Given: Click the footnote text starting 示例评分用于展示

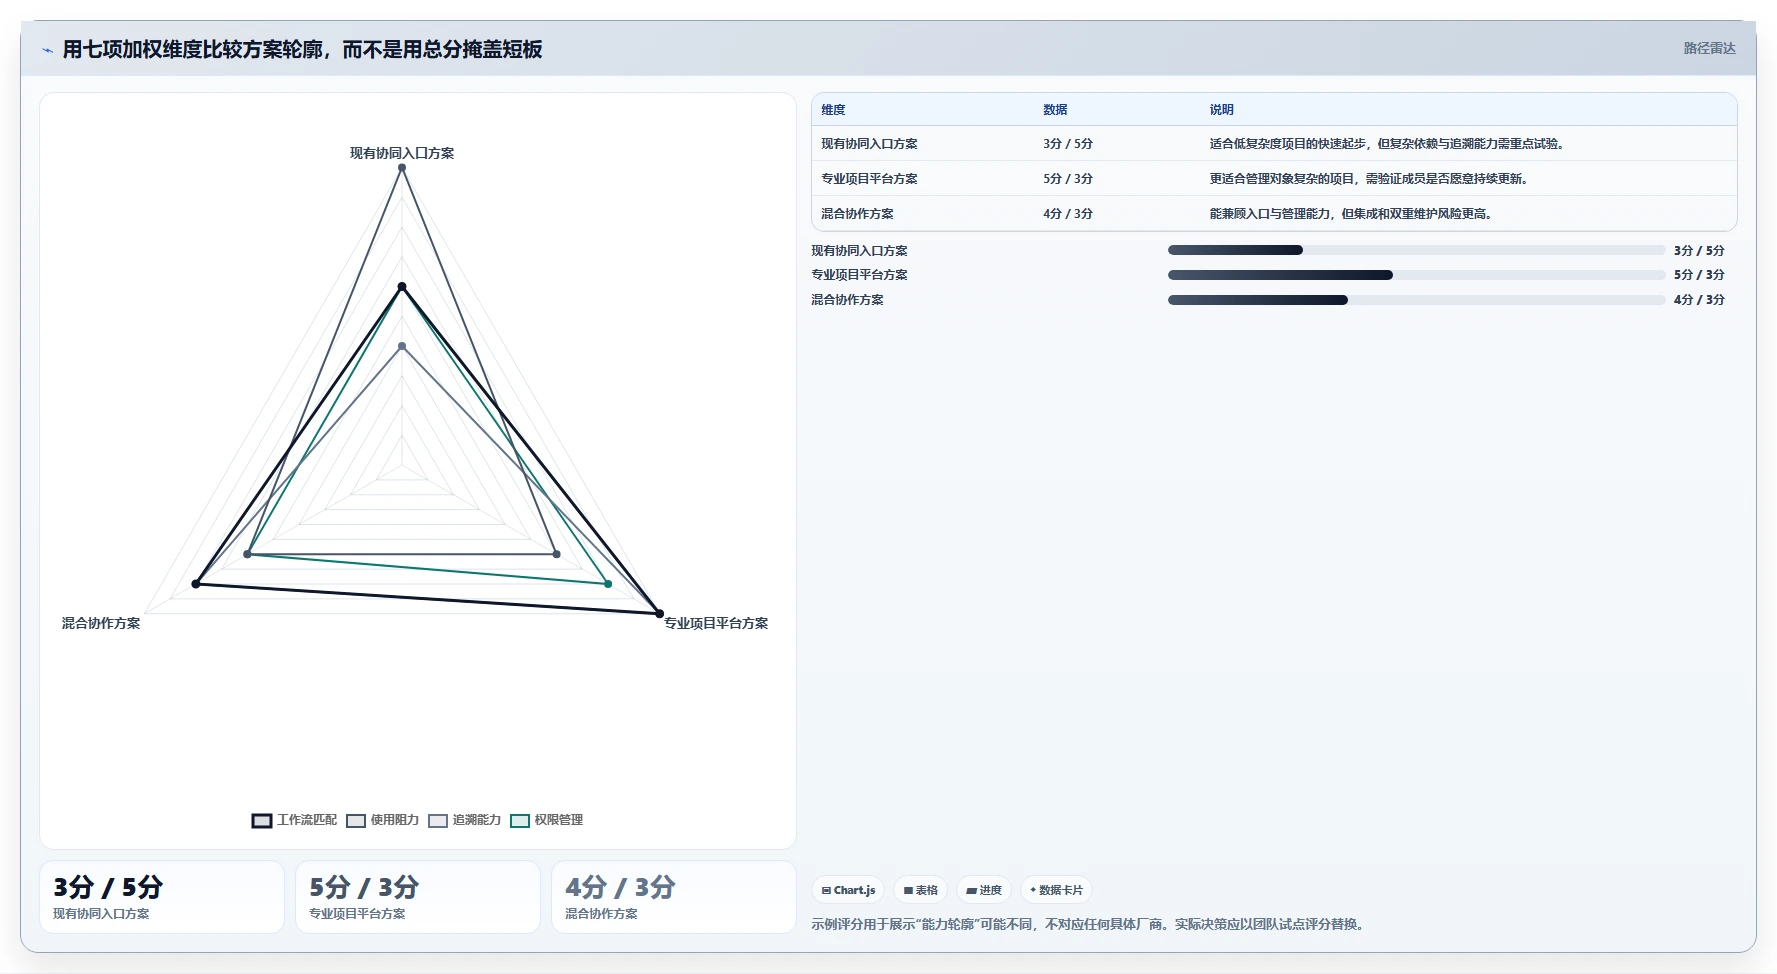Looking at the screenshot, I should 1089,924.
